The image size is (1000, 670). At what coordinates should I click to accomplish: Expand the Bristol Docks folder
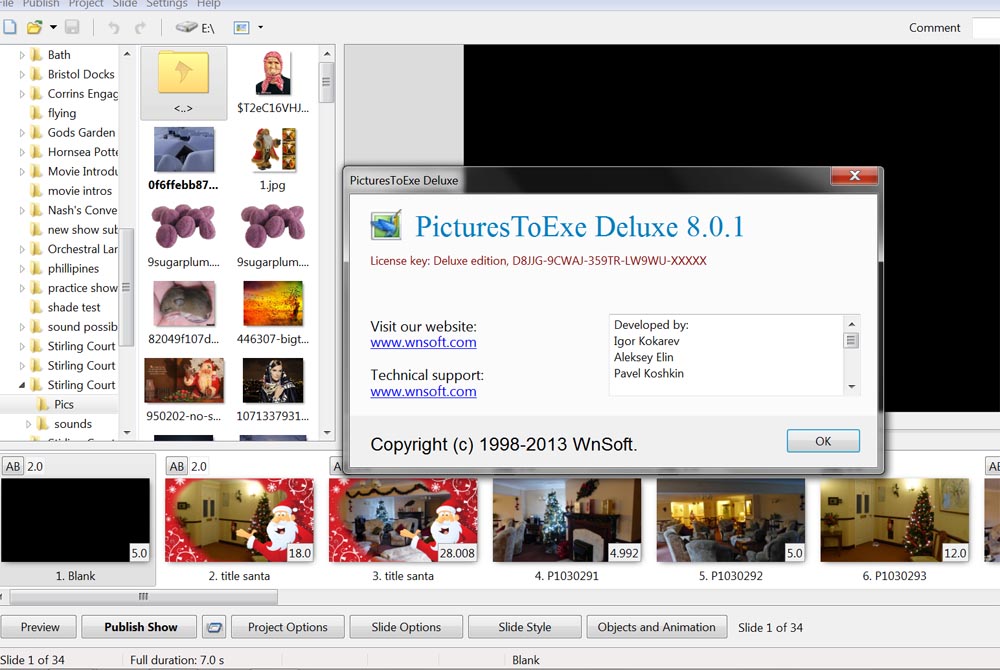pyautogui.click(x=22, y=75)
